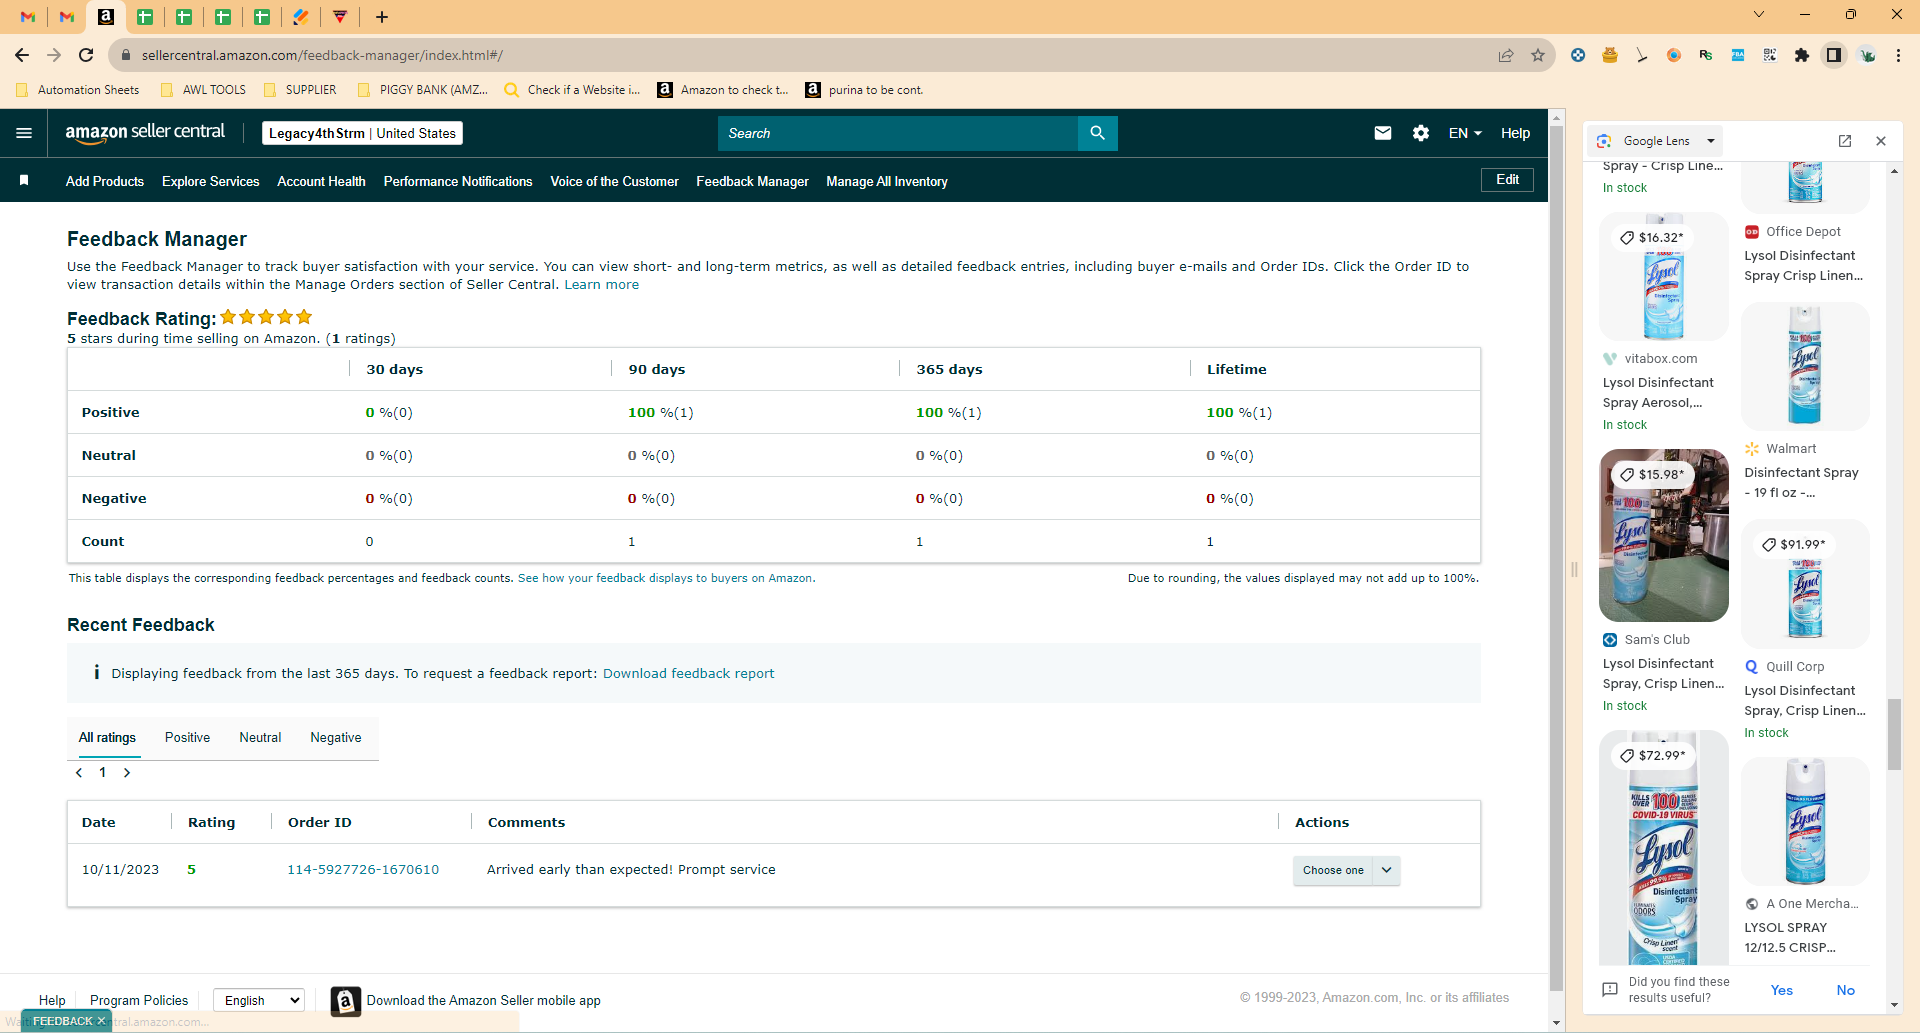Open the $16.32 vitabox.com Lysol thumbnail
The width and height of the screenshot is (1920, 1033).
coord(1664,277)
